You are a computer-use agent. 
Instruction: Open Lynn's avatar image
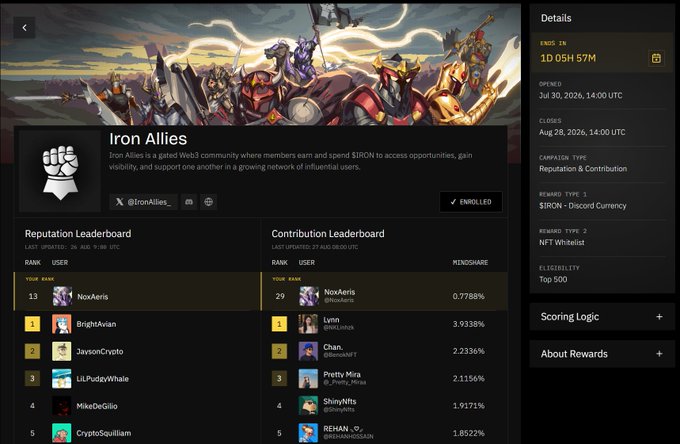click(308, 324)
